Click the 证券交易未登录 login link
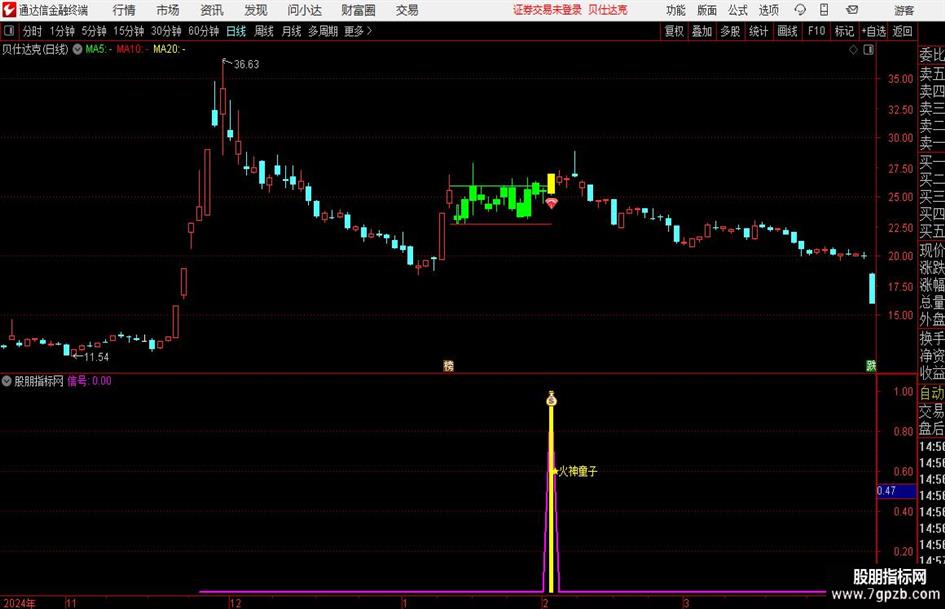 point(547,10)
